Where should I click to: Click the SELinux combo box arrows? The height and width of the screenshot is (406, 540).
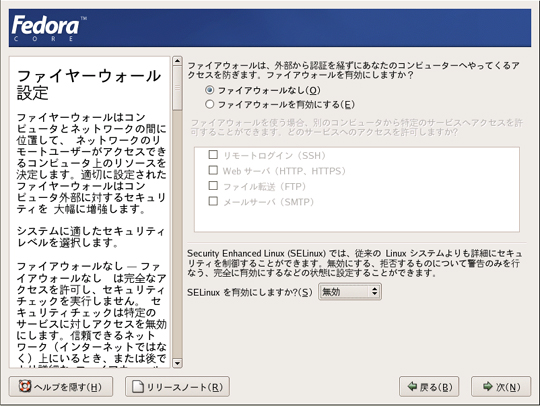click(x=374, y=292)
